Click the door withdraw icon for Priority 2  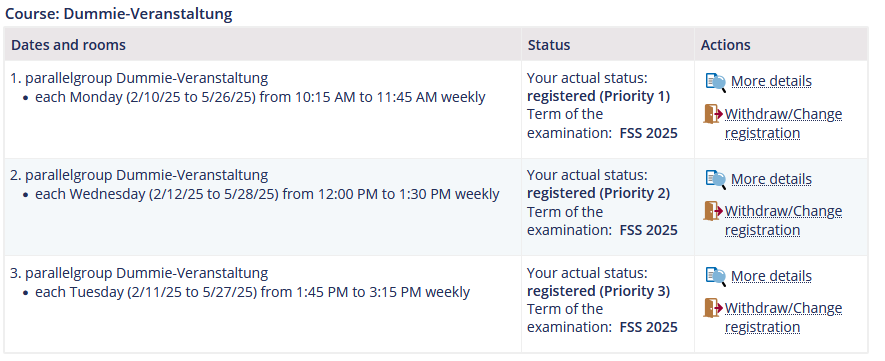(713, 211)
